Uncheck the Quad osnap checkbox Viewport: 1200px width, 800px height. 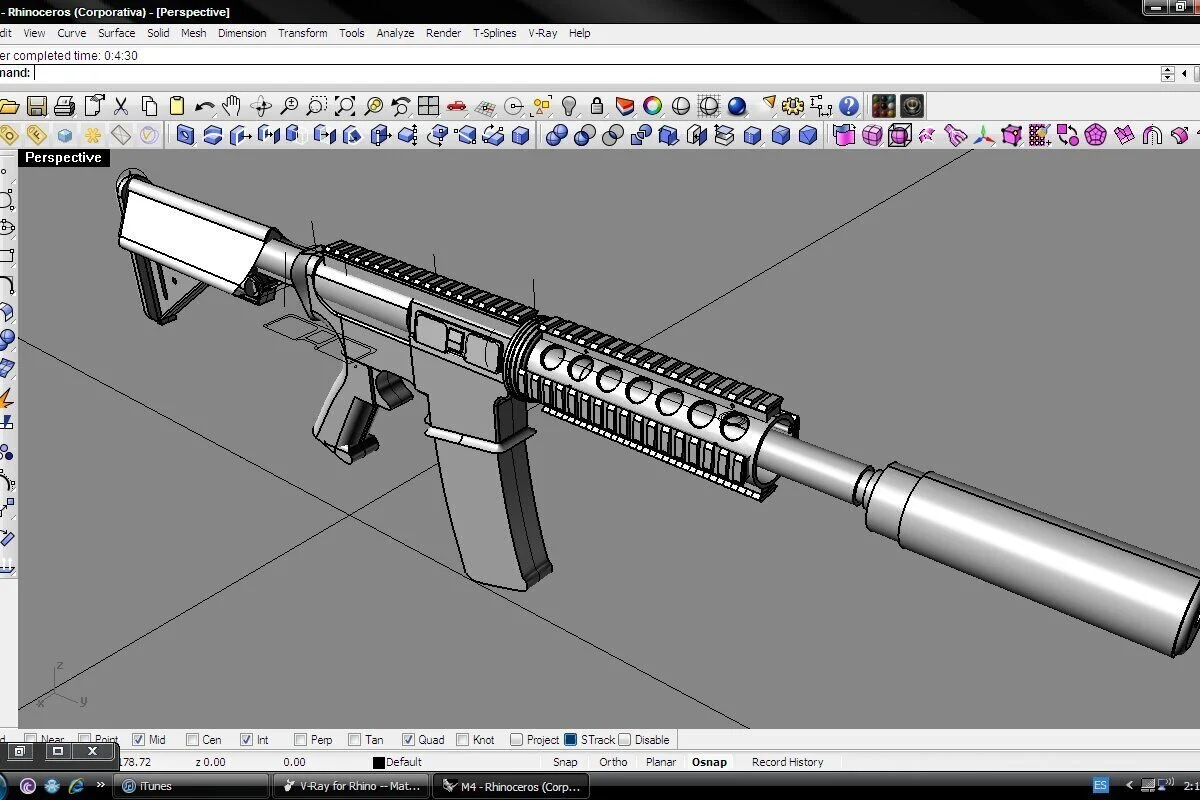[x=408, y=740]
